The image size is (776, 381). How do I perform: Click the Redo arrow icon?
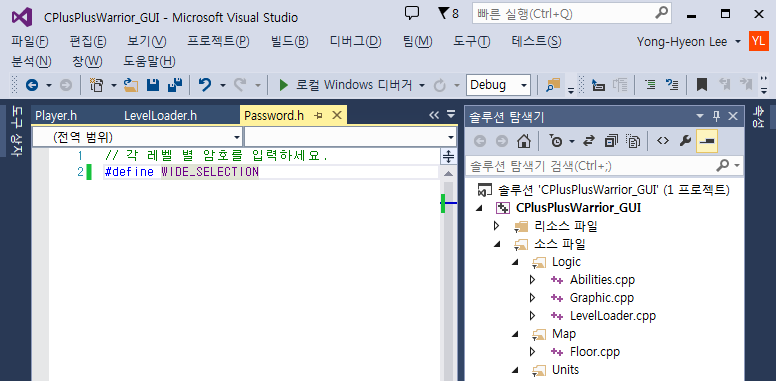point(240,85)
